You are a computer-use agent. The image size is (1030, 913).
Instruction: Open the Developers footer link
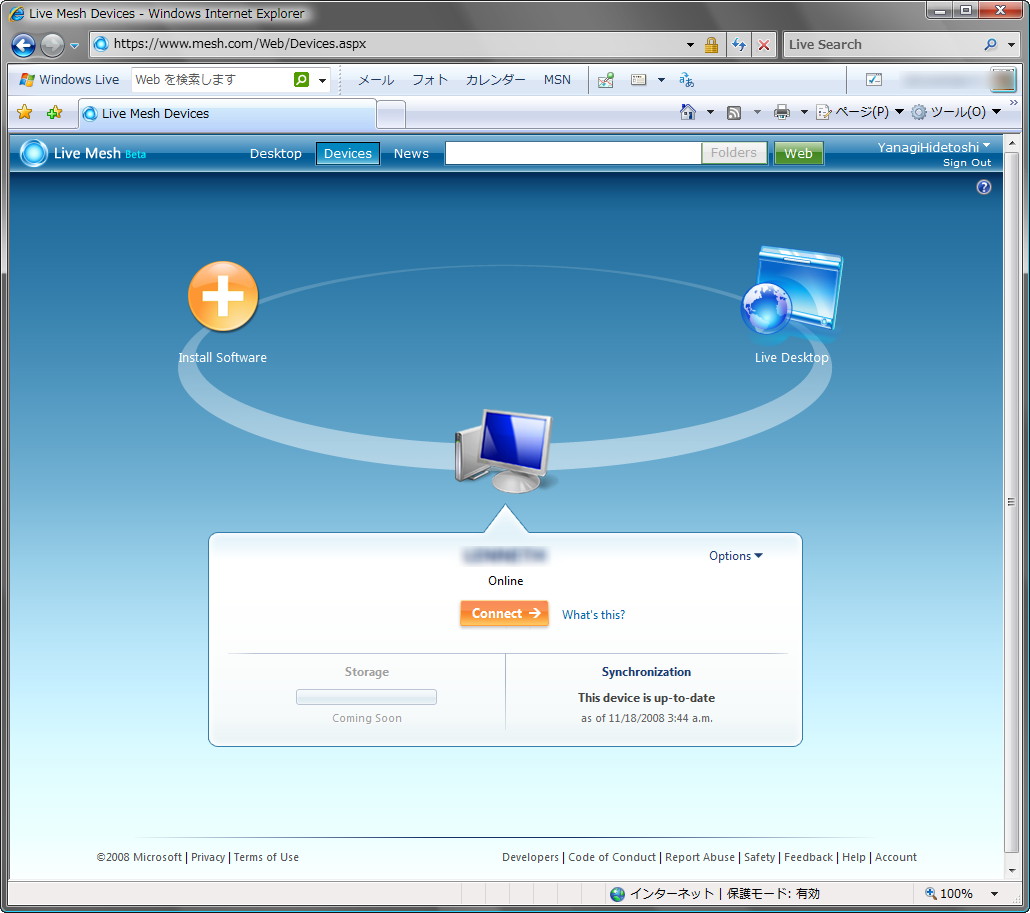pyautogui.click(x=530, y=857)
